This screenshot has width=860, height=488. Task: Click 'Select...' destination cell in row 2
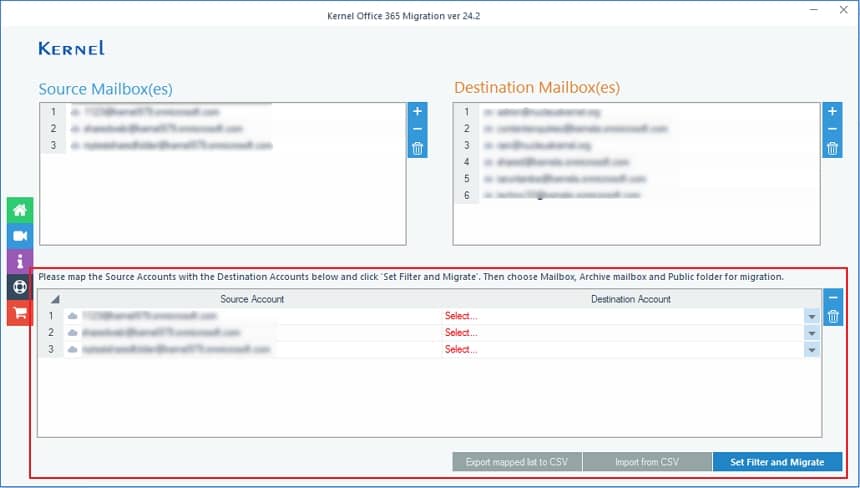(623, 332)
